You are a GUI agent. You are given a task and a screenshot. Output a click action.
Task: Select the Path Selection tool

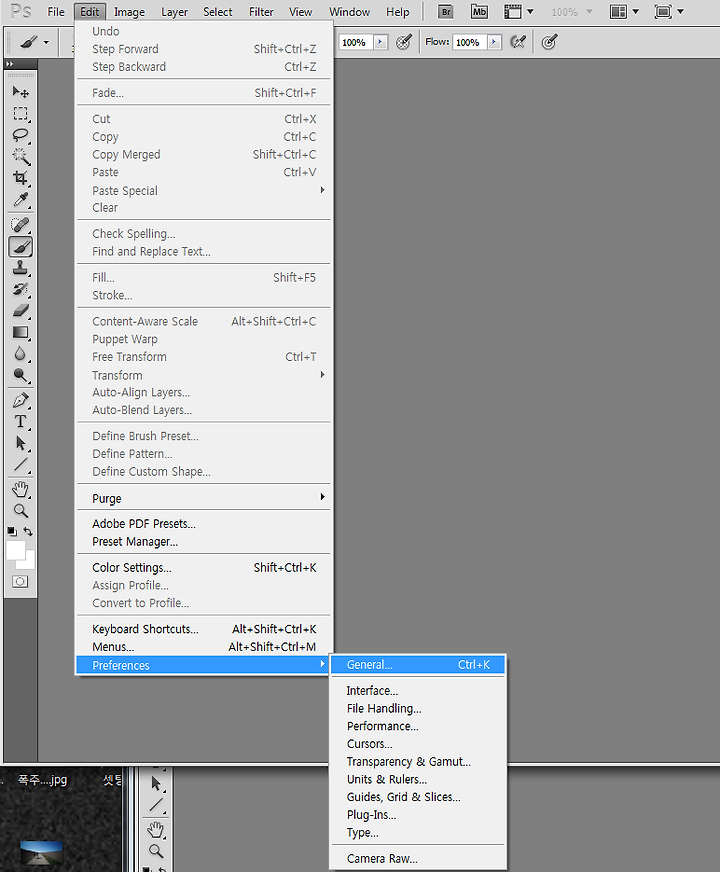pos(21,443)
